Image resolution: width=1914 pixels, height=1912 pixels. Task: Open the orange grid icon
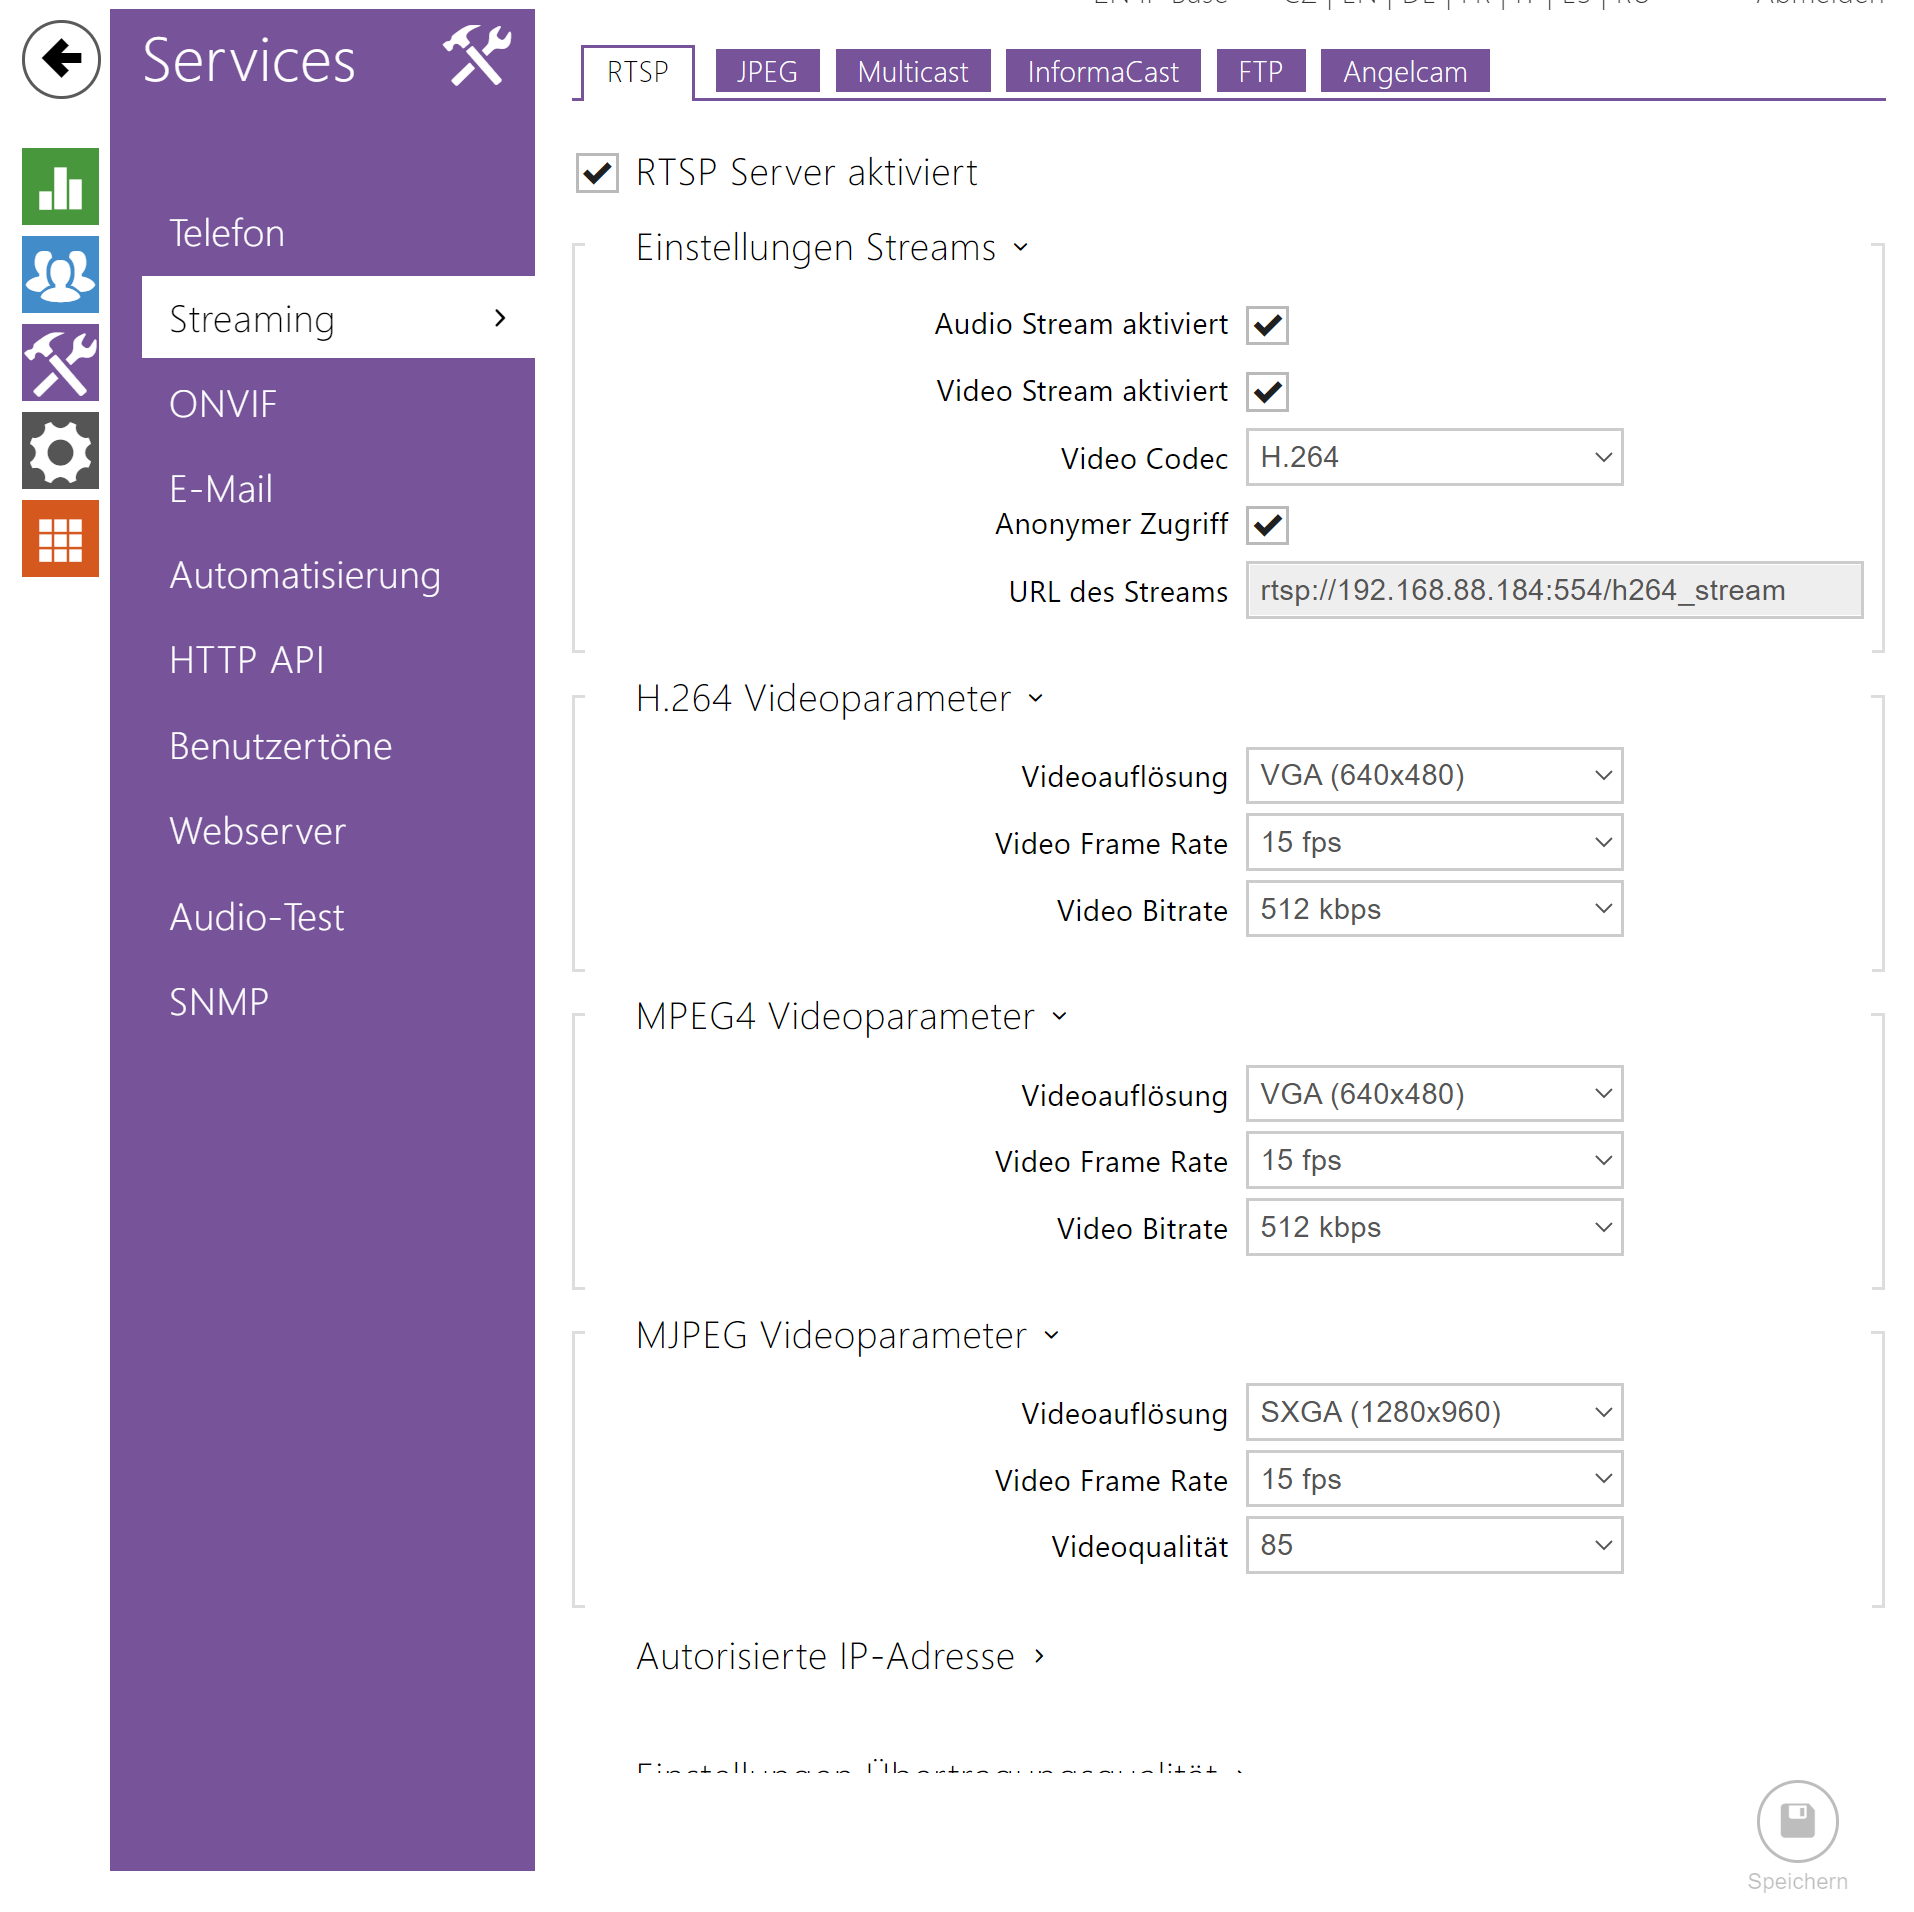61,539
